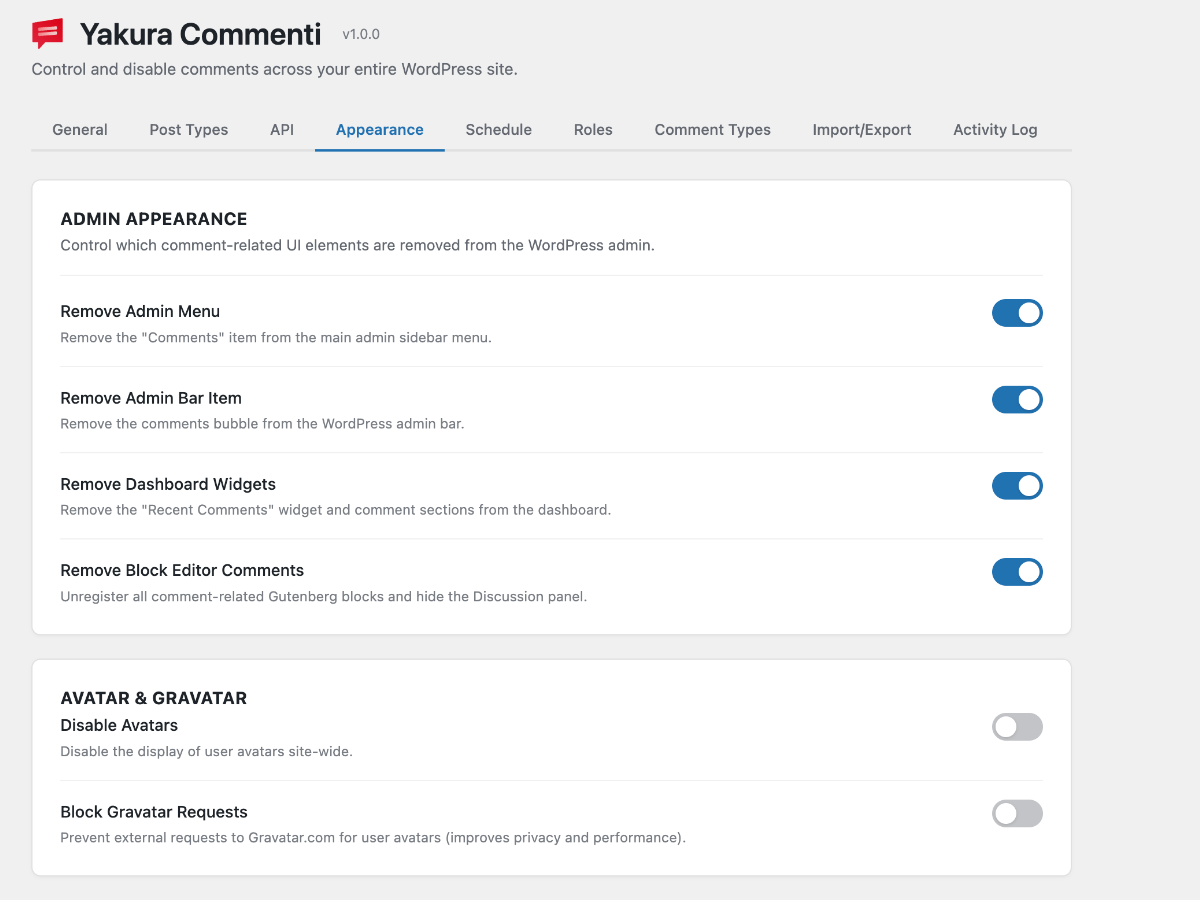Select the API tab

click(x=281, y=129)
